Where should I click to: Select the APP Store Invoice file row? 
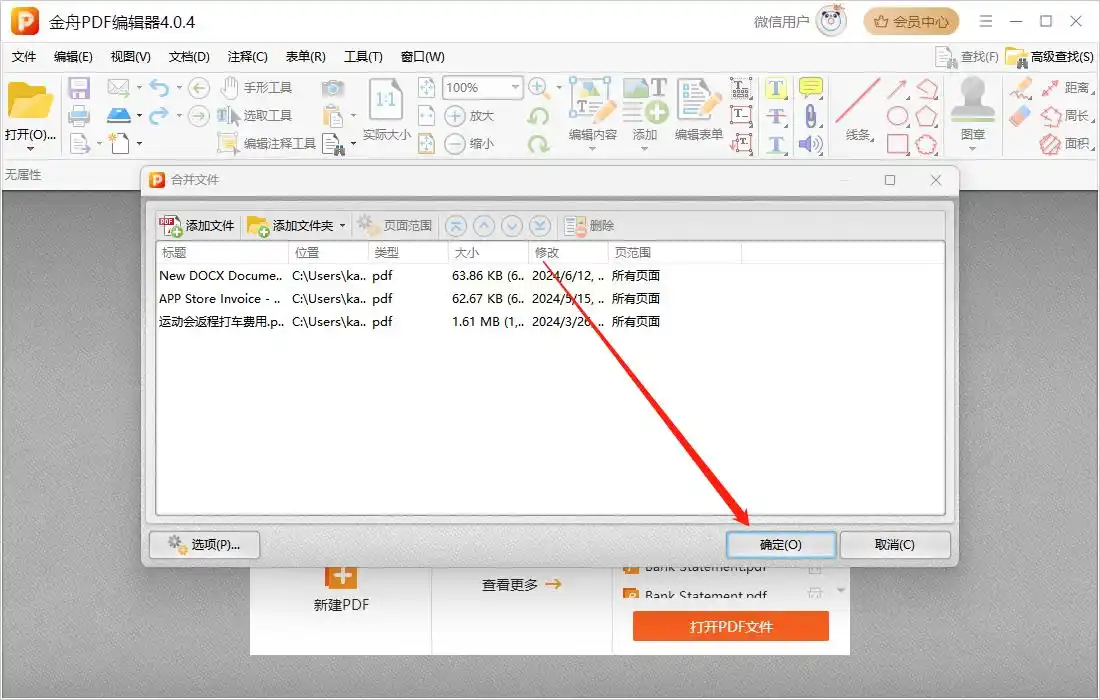(x=550, y=299)
